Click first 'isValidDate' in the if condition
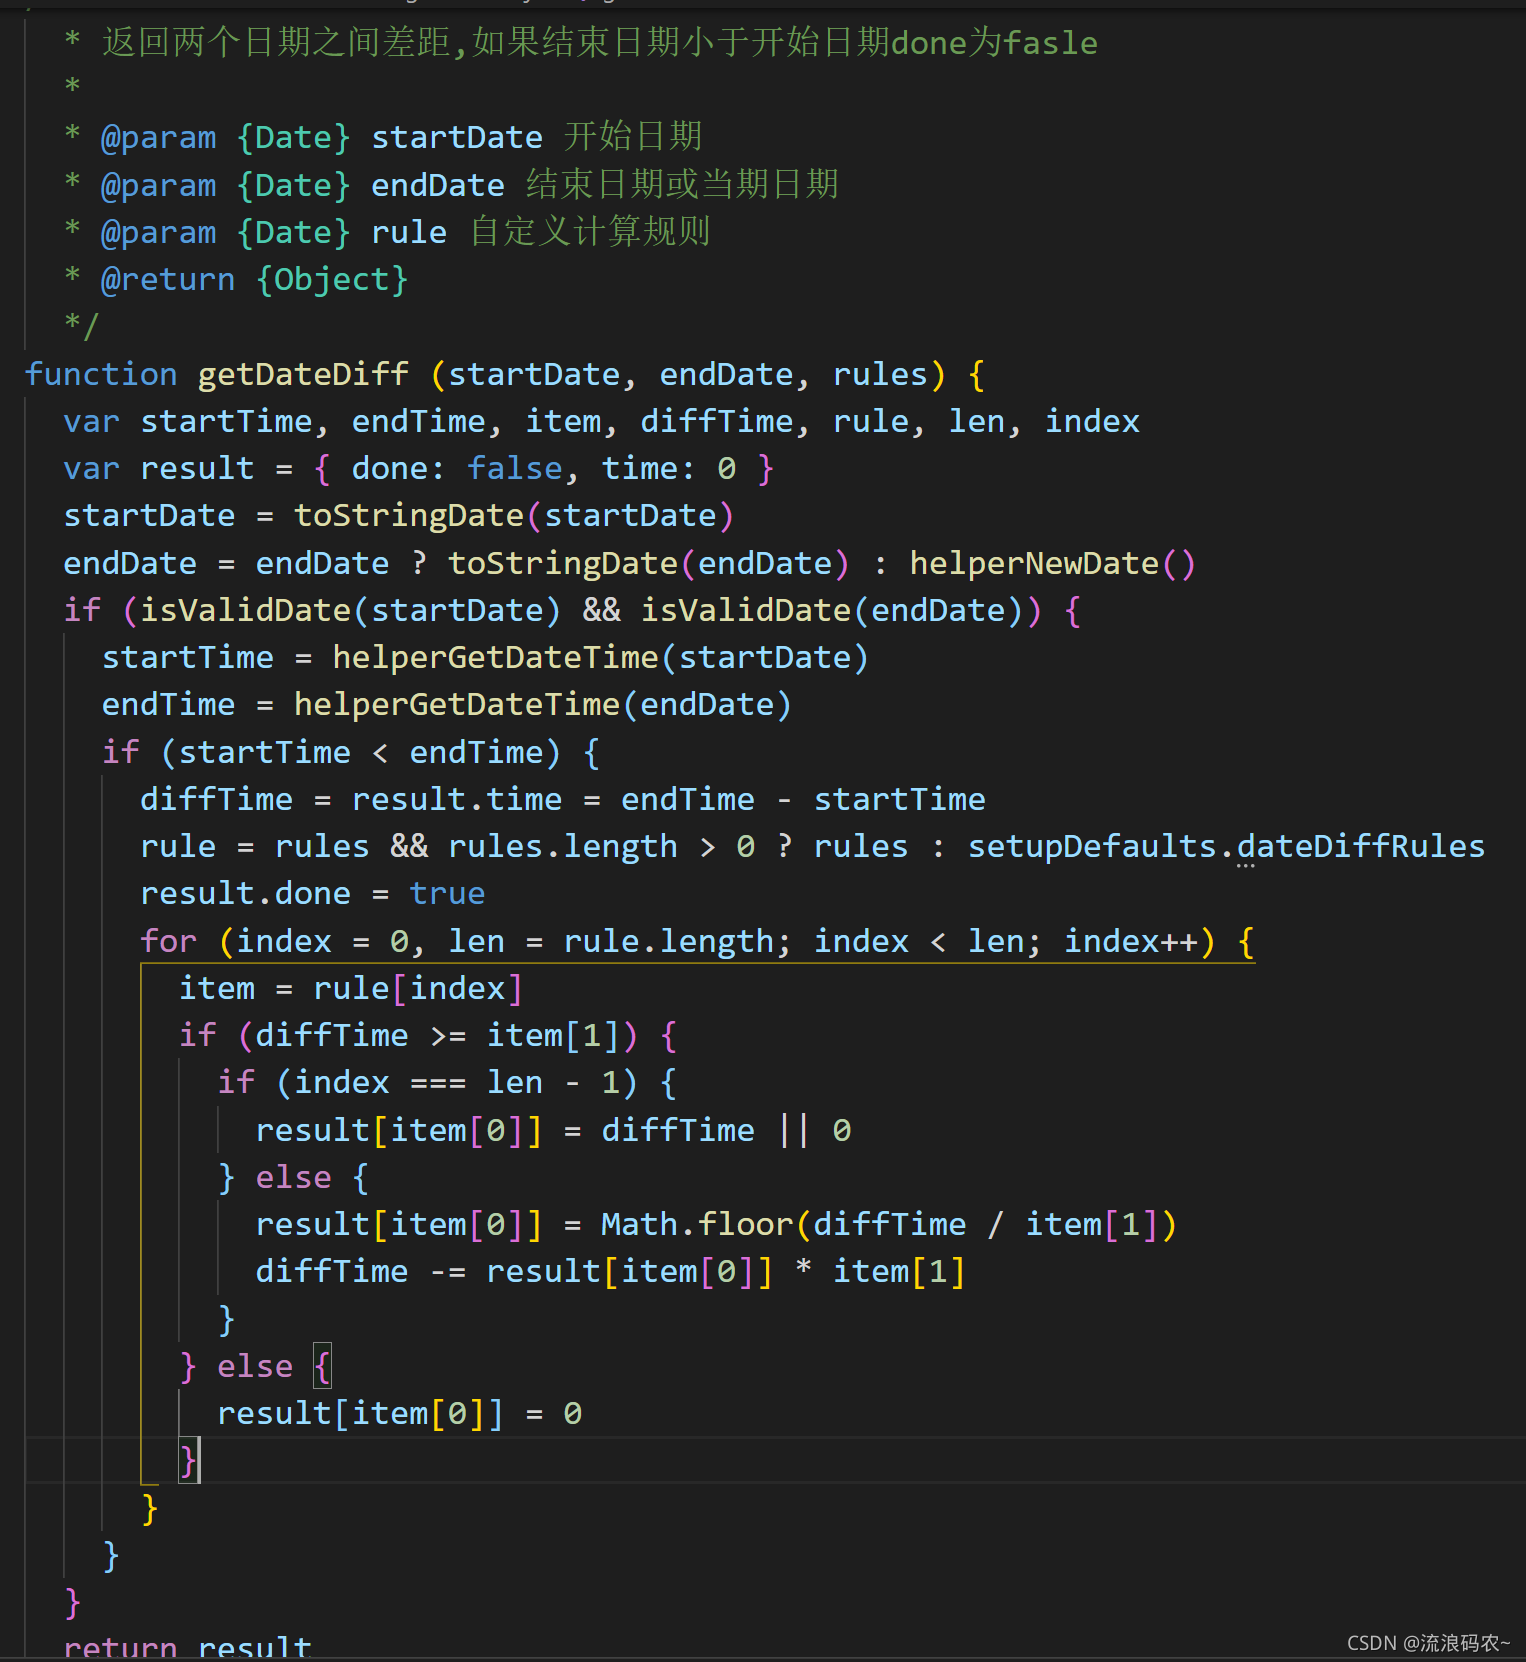The image size is (1526, 1662). [245, 611]
